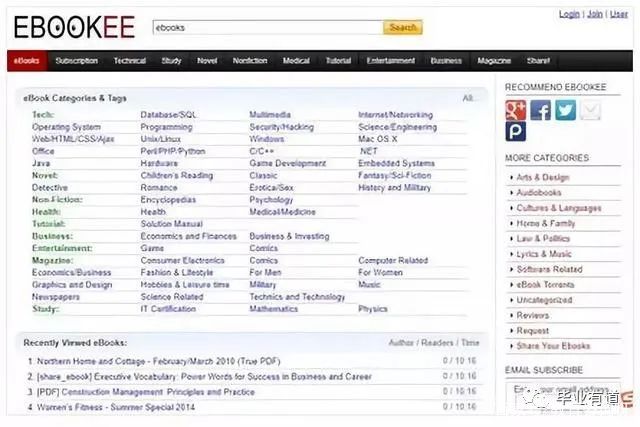Open eBook Torrents in More Categories
640x427 pixels.
click(545, 285)
